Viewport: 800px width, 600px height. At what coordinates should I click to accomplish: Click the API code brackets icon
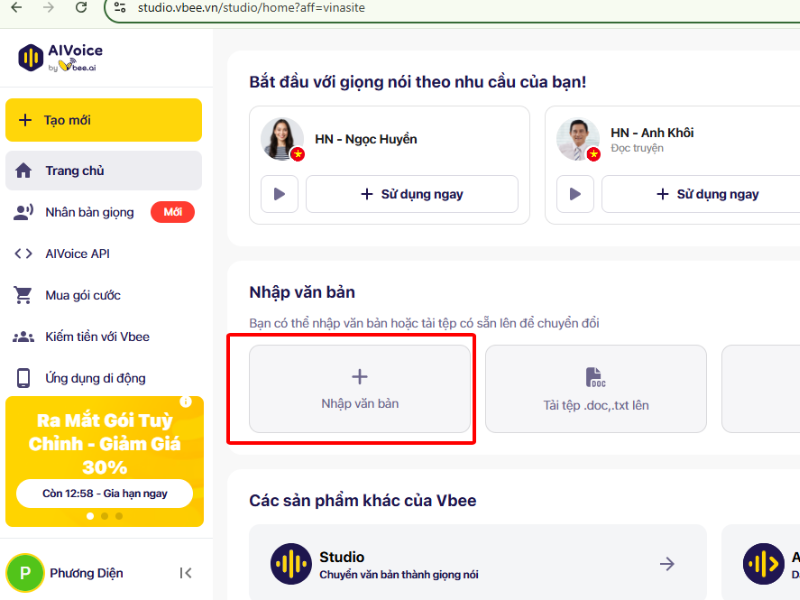pos(23,254)
